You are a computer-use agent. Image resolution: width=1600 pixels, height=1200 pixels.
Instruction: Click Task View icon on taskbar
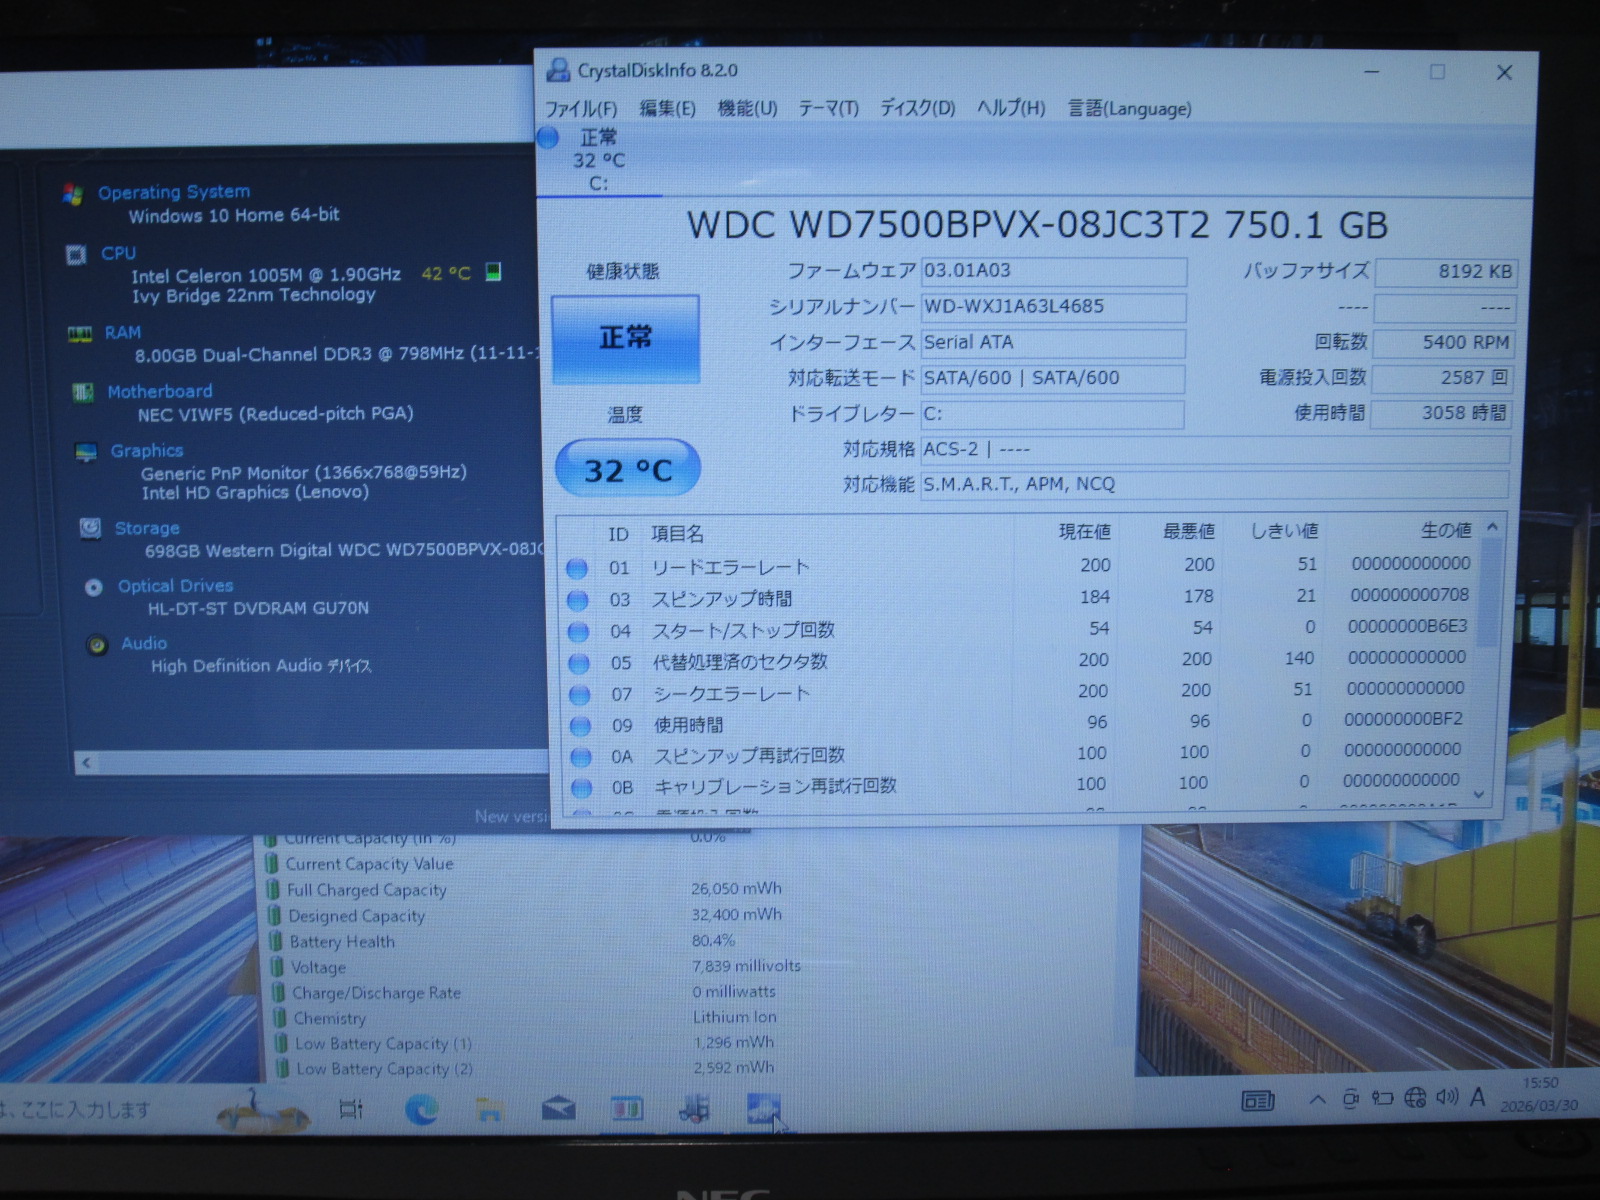coord(351,1108)
